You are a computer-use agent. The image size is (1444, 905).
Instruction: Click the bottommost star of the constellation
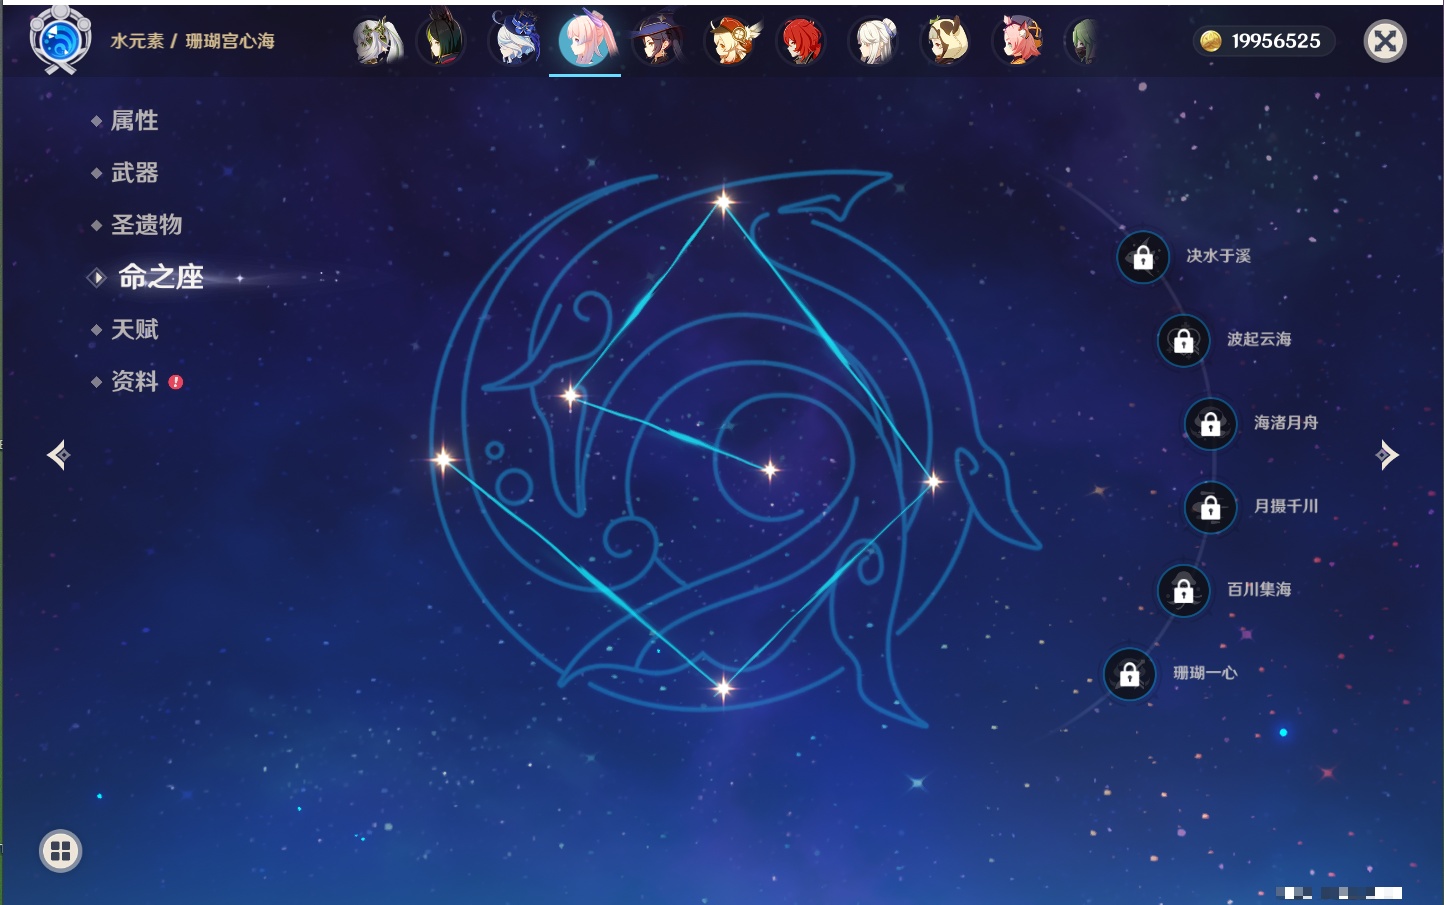(723, 687)
